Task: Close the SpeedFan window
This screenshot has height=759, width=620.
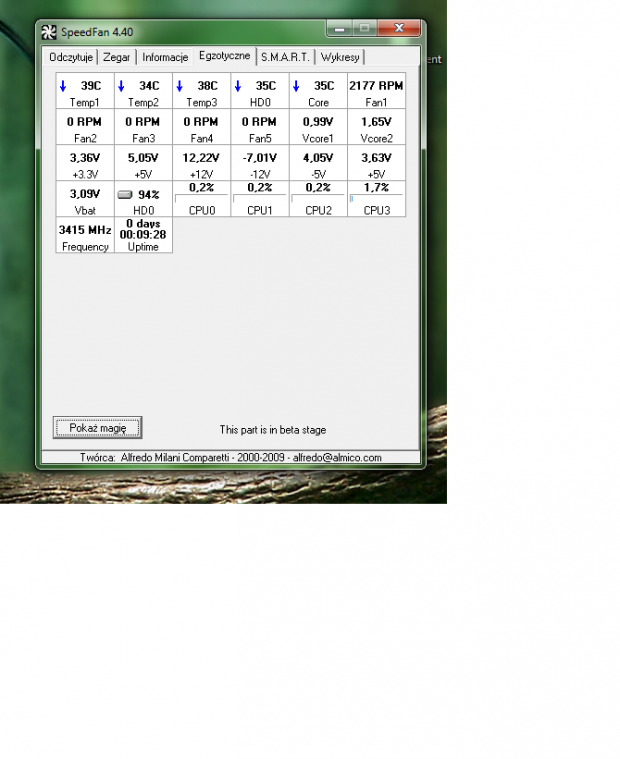Action: pyautogui.click(x=399, y=29)
